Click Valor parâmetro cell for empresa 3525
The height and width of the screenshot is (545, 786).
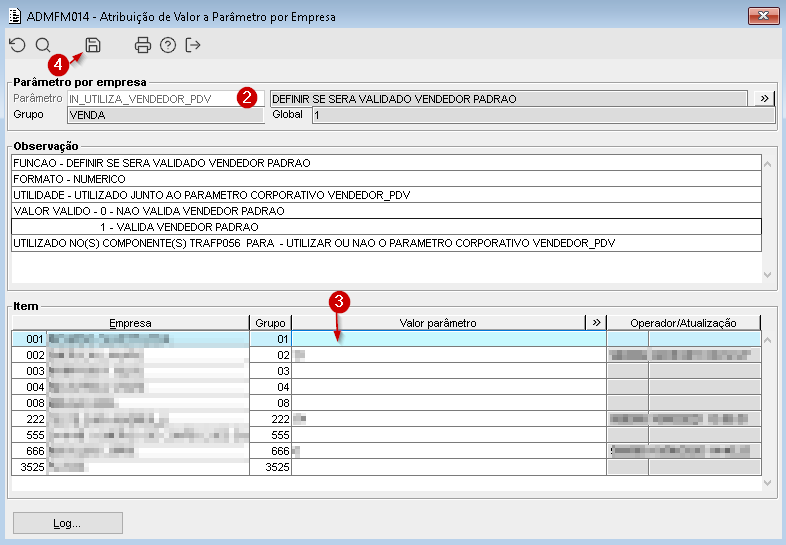click(449, 467)
